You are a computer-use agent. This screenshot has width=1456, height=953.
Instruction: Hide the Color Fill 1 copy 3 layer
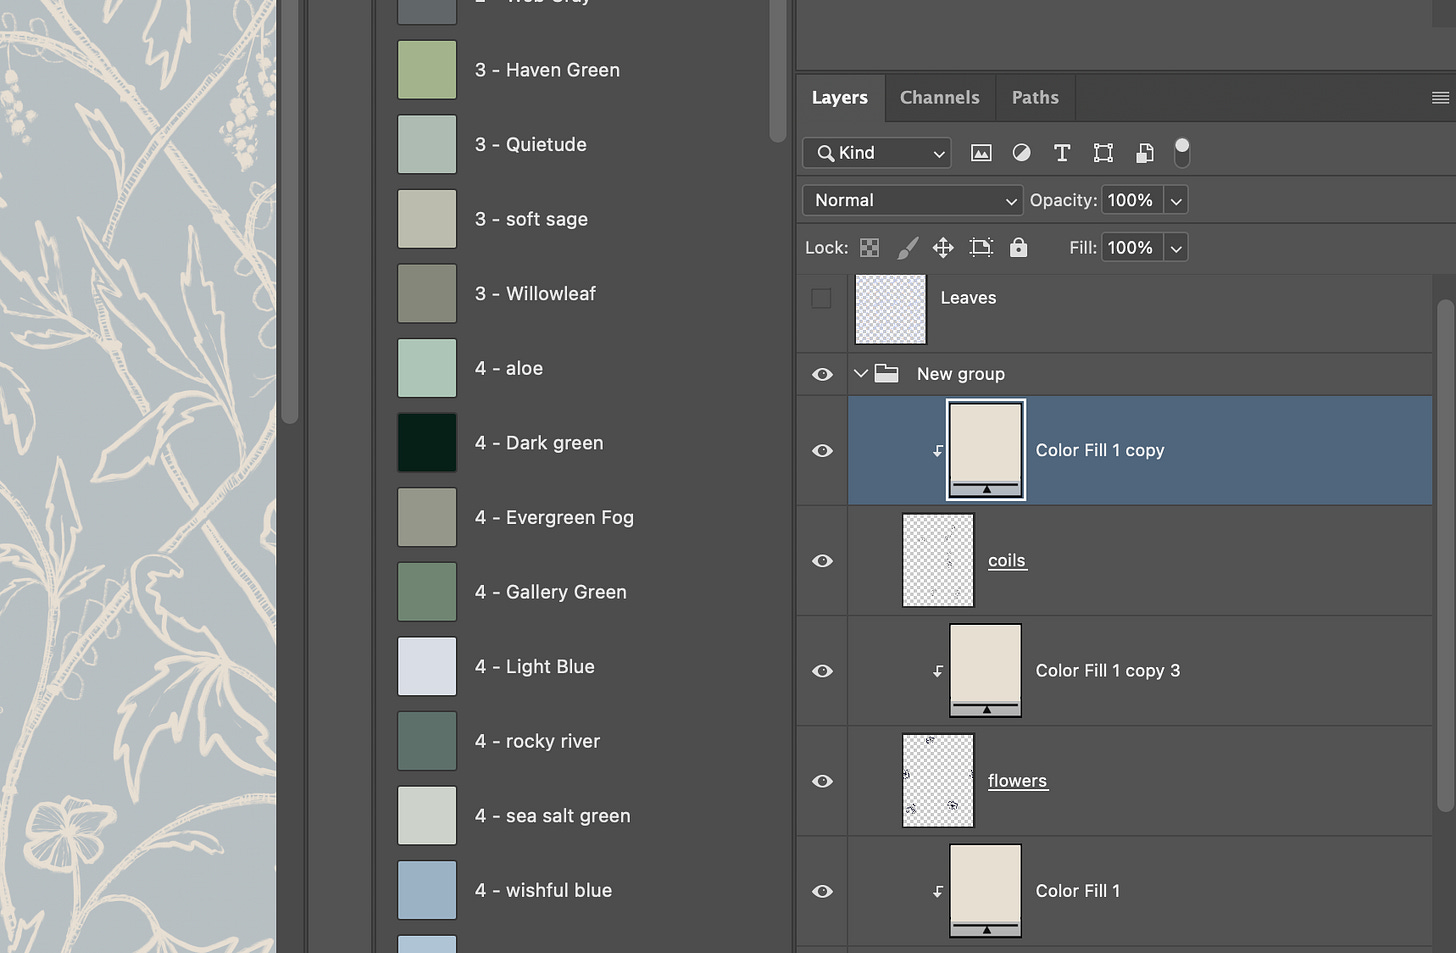[x=822, y=671]
